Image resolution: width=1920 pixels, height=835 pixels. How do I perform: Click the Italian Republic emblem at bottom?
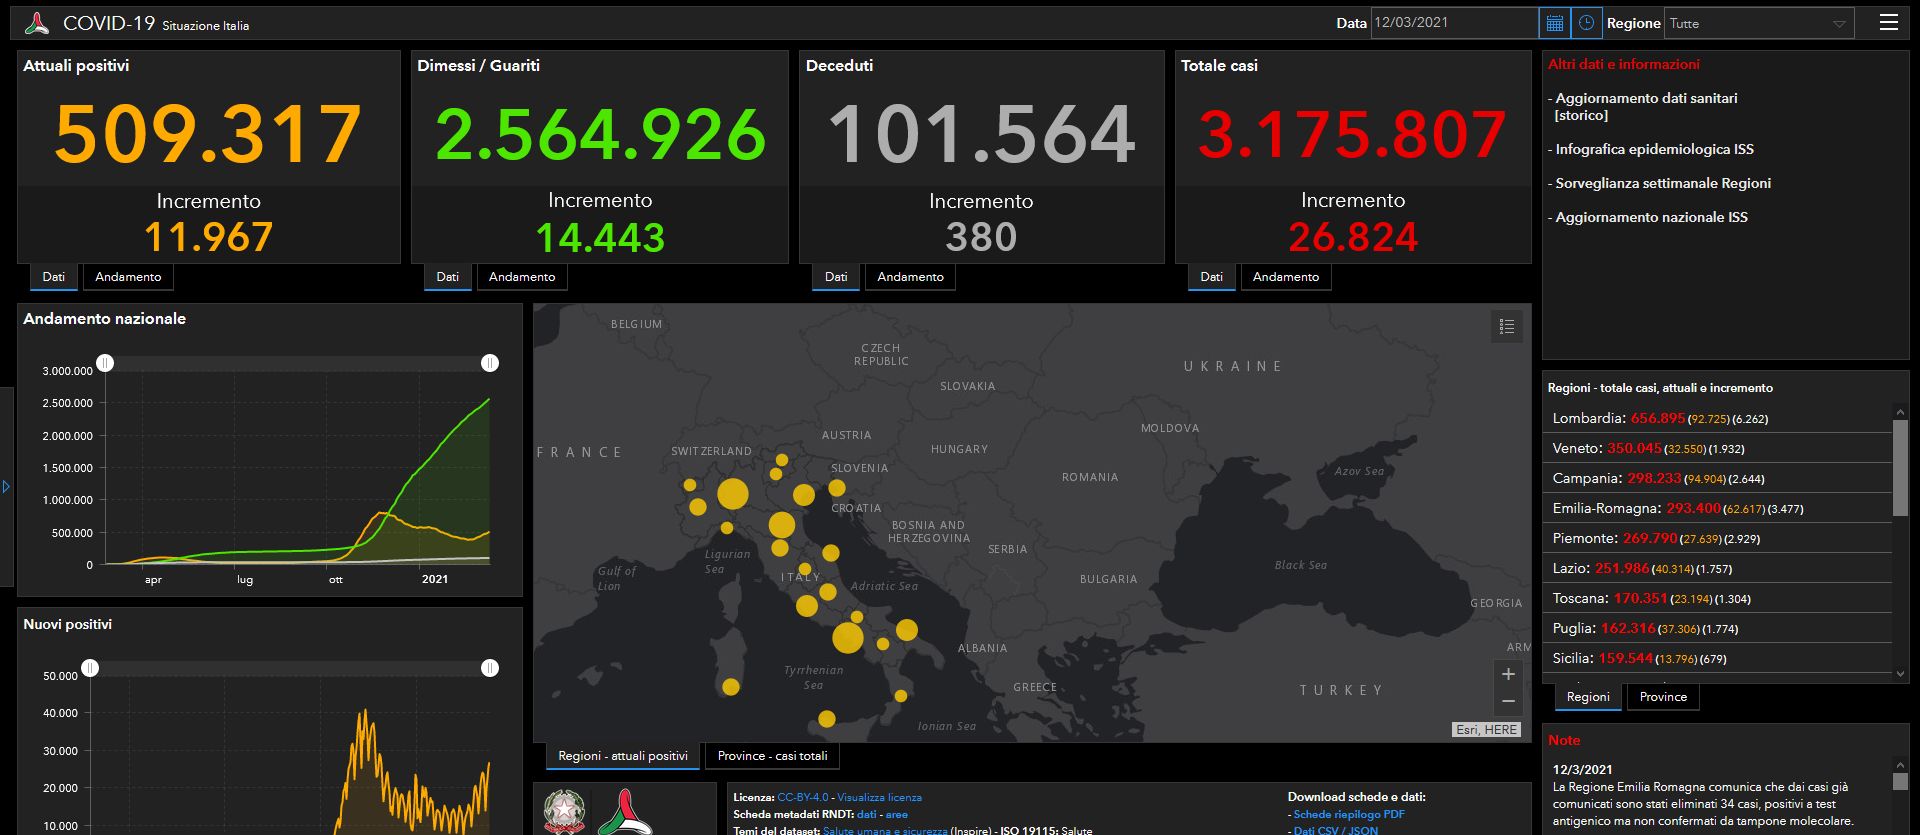click(x=564, y=811)
